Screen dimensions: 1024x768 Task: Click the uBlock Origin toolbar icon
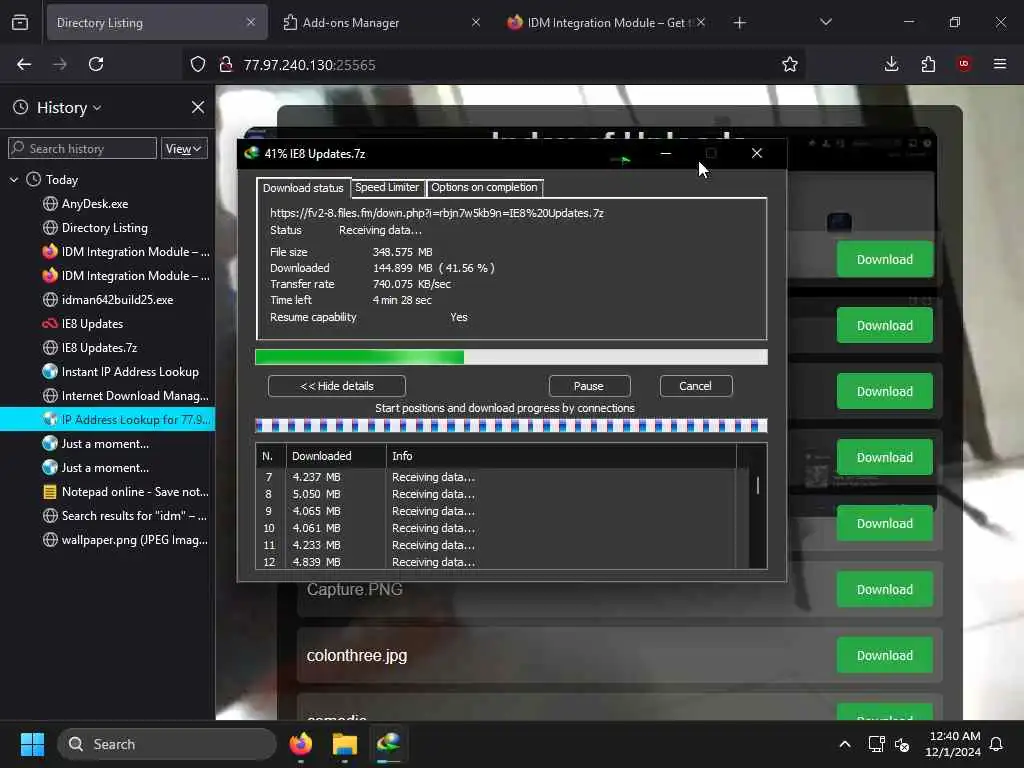(964, 64)
